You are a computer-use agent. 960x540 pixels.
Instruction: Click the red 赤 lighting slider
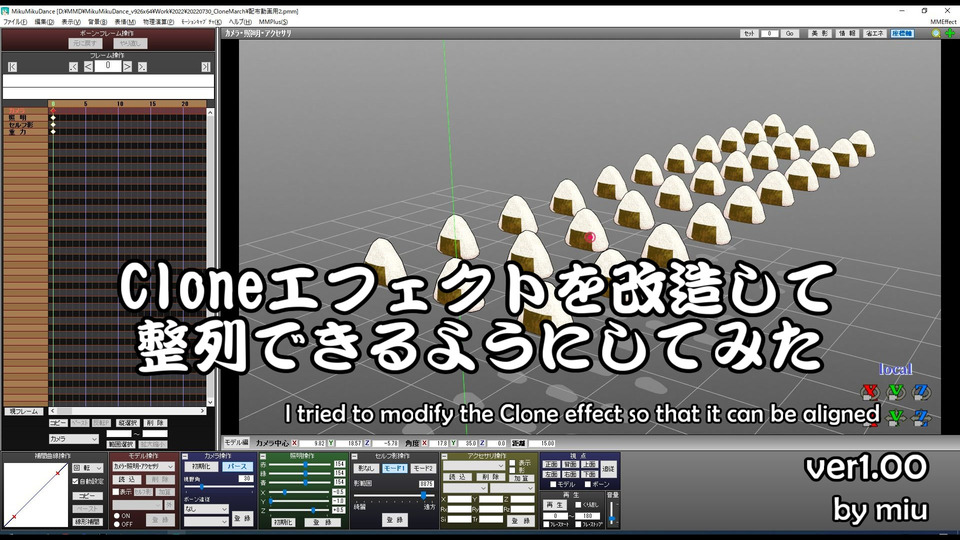click(x=300, y=464)
